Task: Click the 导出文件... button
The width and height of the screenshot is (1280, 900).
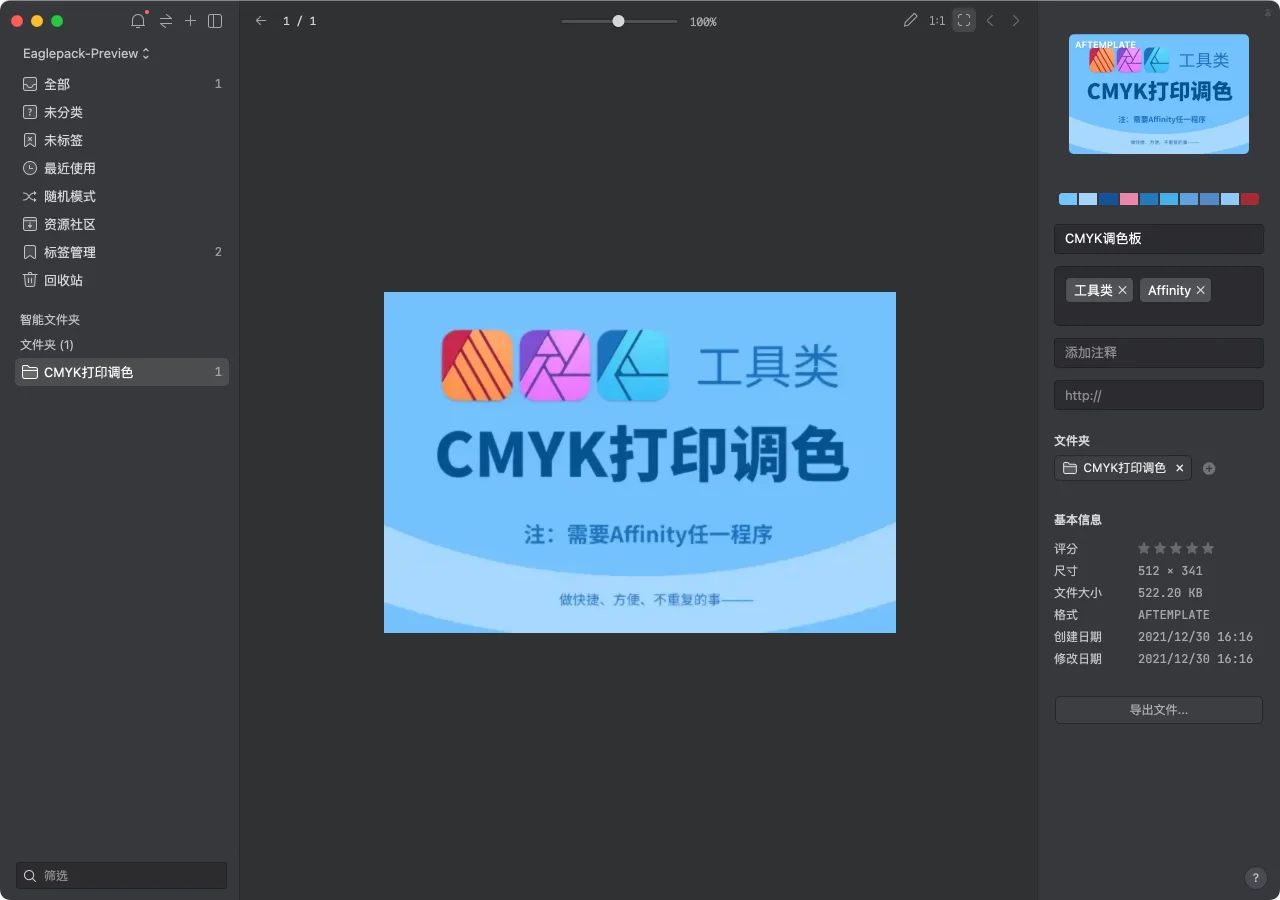Action: (x=1159, y=710)
